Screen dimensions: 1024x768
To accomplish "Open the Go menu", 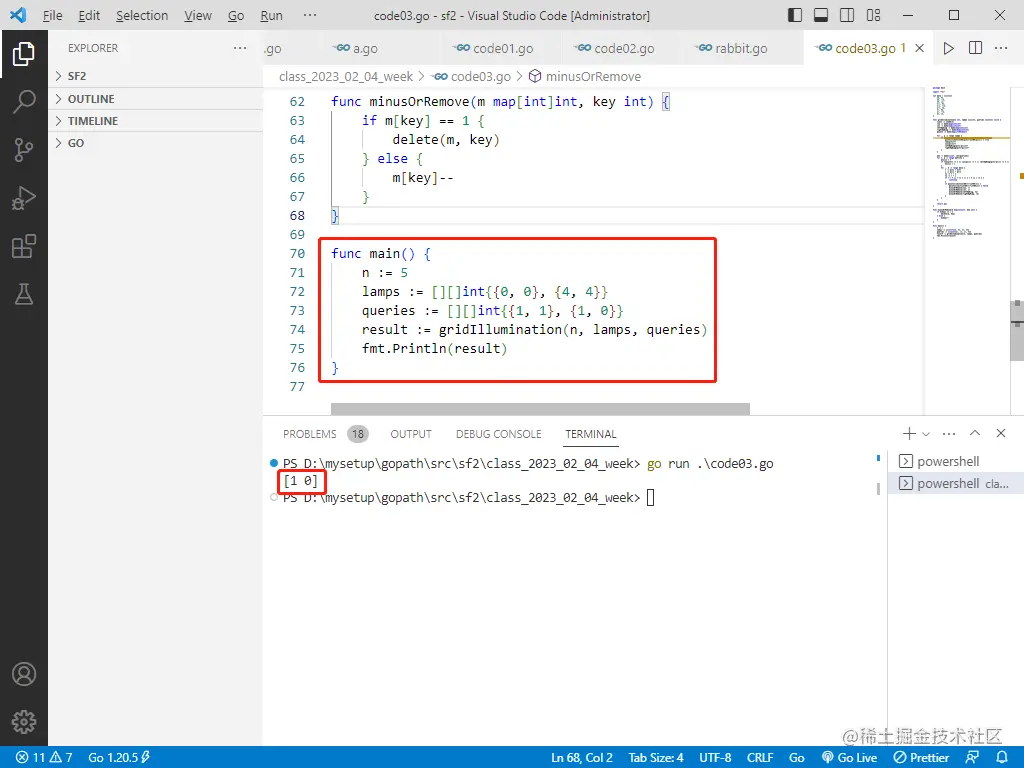I will point(236,15).
